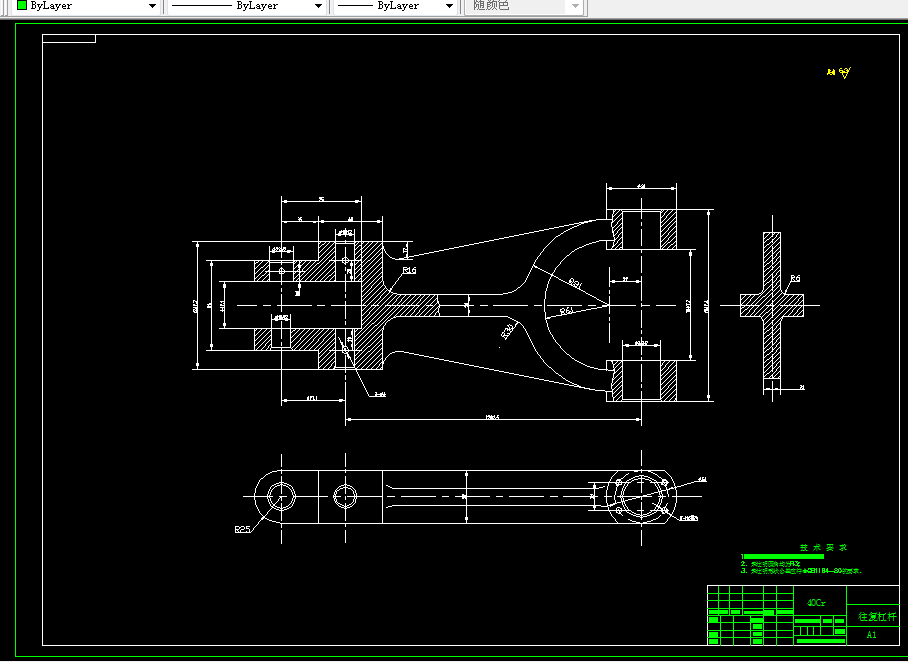The width and height of the screenshot is (908, 662).
Task: Select the R6 label on the cross-section view
Action: click(x=795, y=279)
